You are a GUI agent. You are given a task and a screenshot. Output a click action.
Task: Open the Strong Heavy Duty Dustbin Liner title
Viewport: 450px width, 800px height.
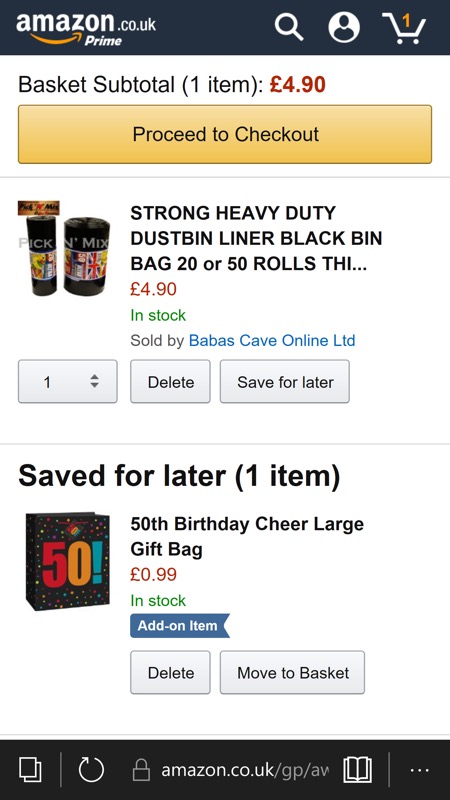[x=256, y=238]
